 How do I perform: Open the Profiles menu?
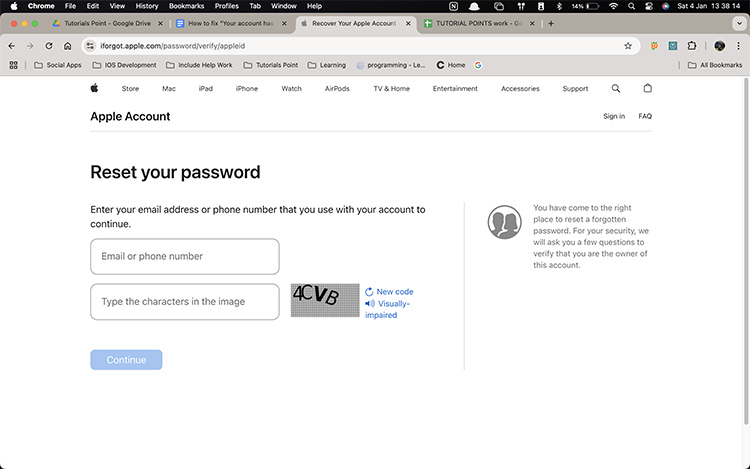pos(227,6)
